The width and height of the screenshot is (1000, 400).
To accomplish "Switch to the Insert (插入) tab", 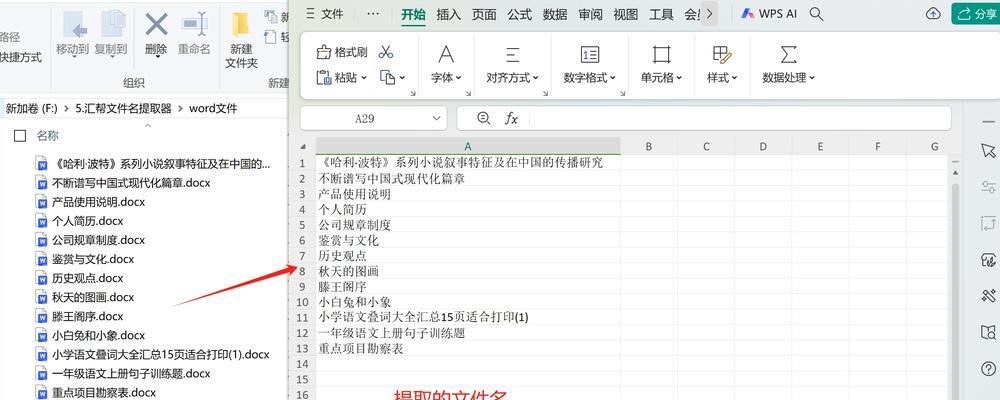I will (448, 15).
